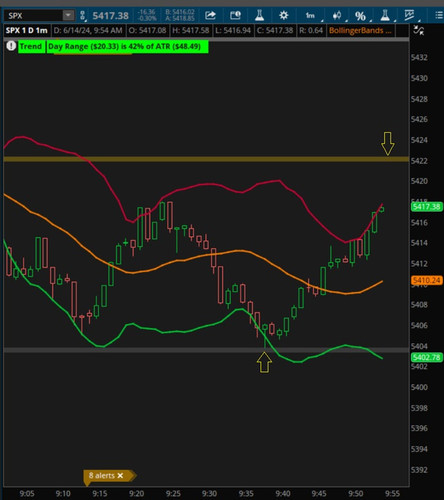Open the symbol selector dropdown arrow
This screenshot has width=444, height=500.
[68, 16]
